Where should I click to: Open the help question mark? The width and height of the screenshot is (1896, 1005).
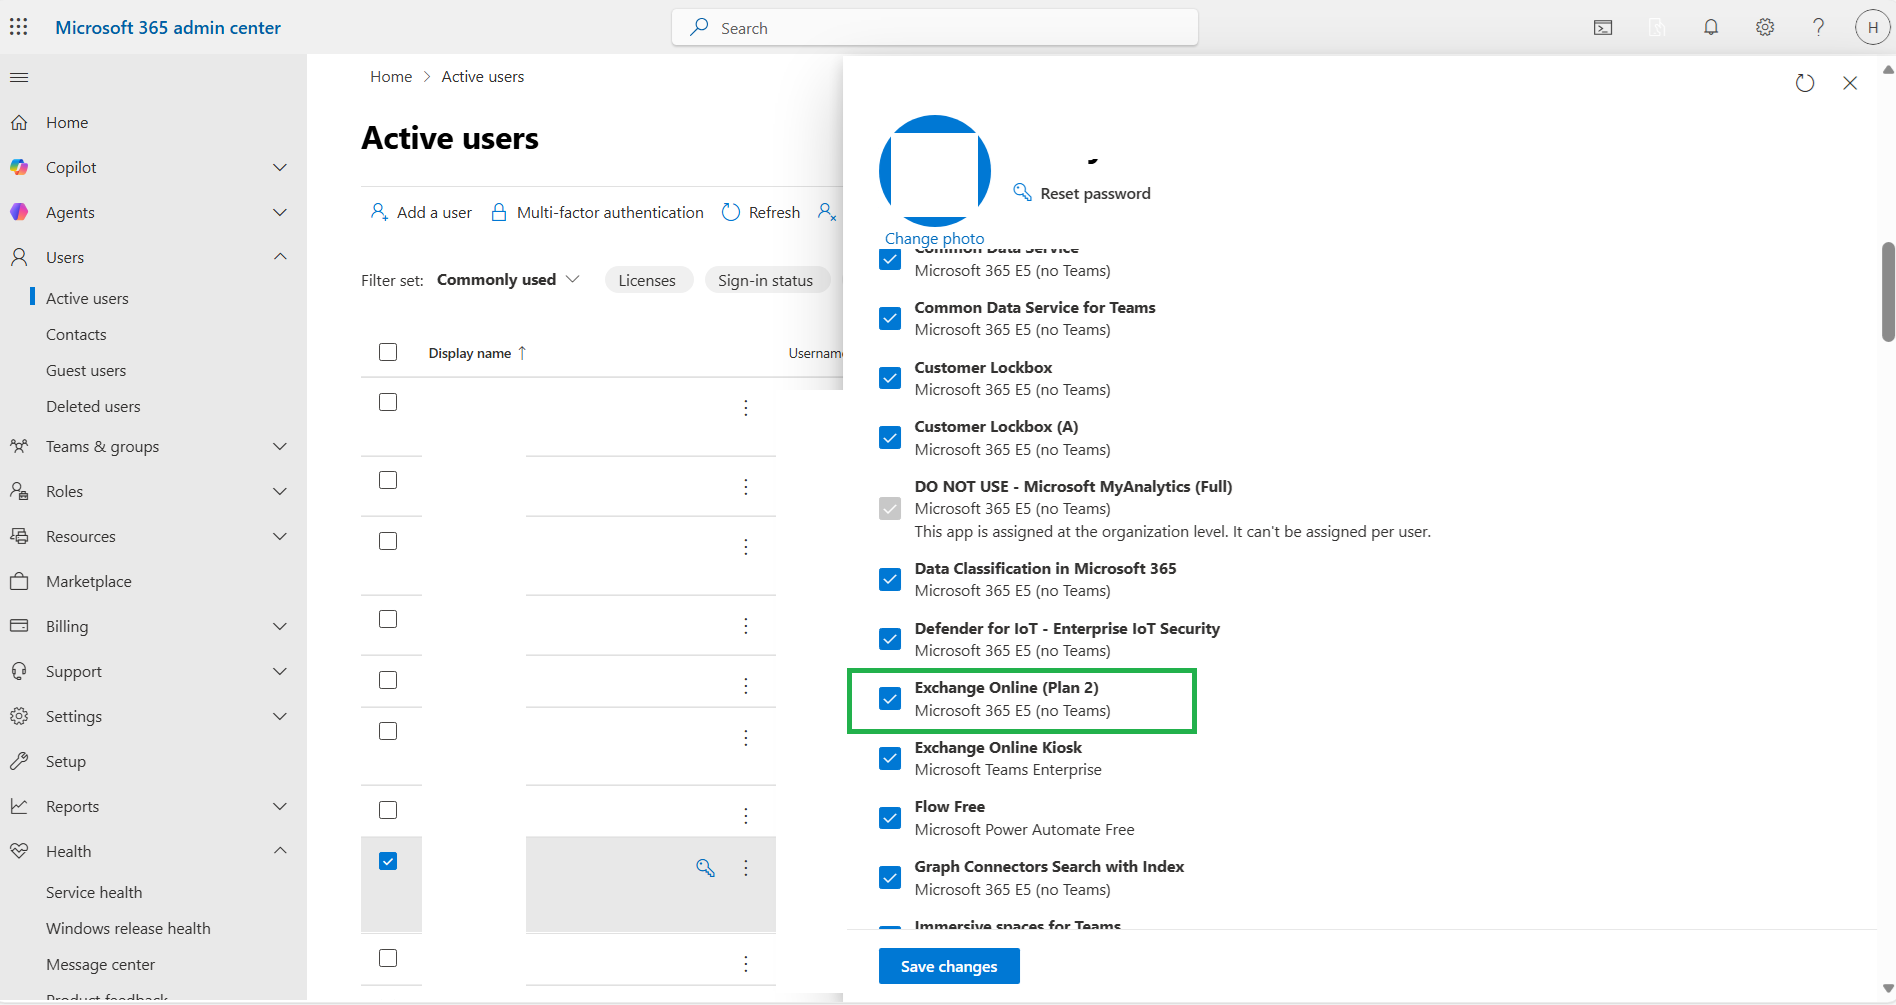1819,28
